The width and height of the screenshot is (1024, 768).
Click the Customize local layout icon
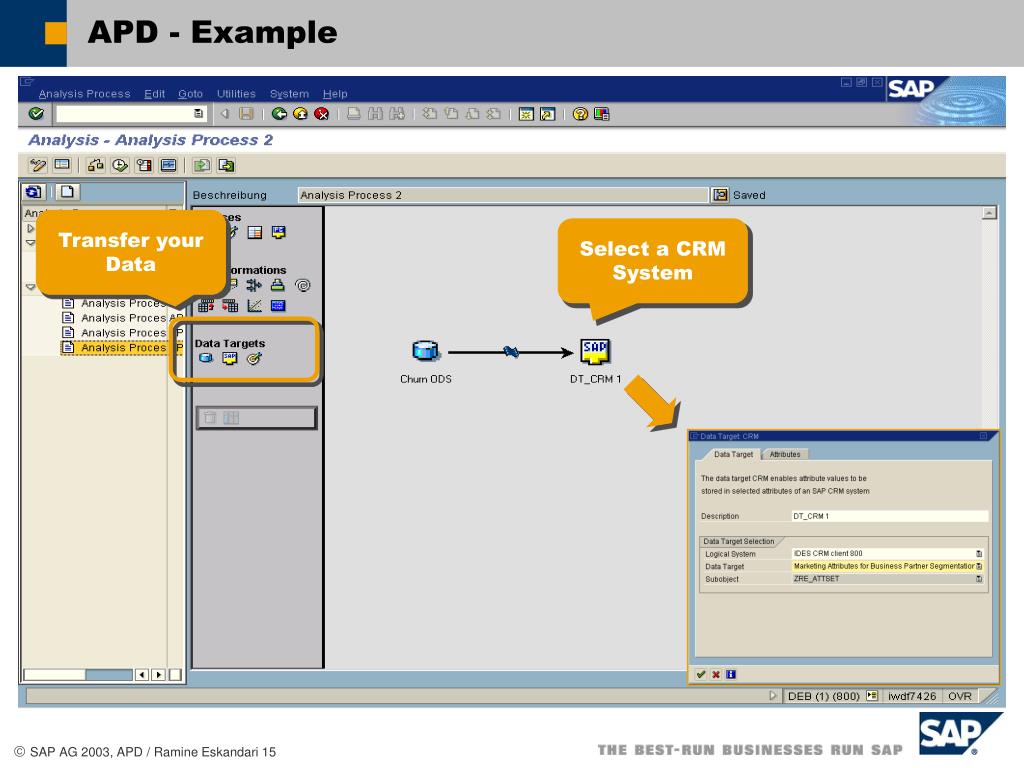[x=601, y=114]
